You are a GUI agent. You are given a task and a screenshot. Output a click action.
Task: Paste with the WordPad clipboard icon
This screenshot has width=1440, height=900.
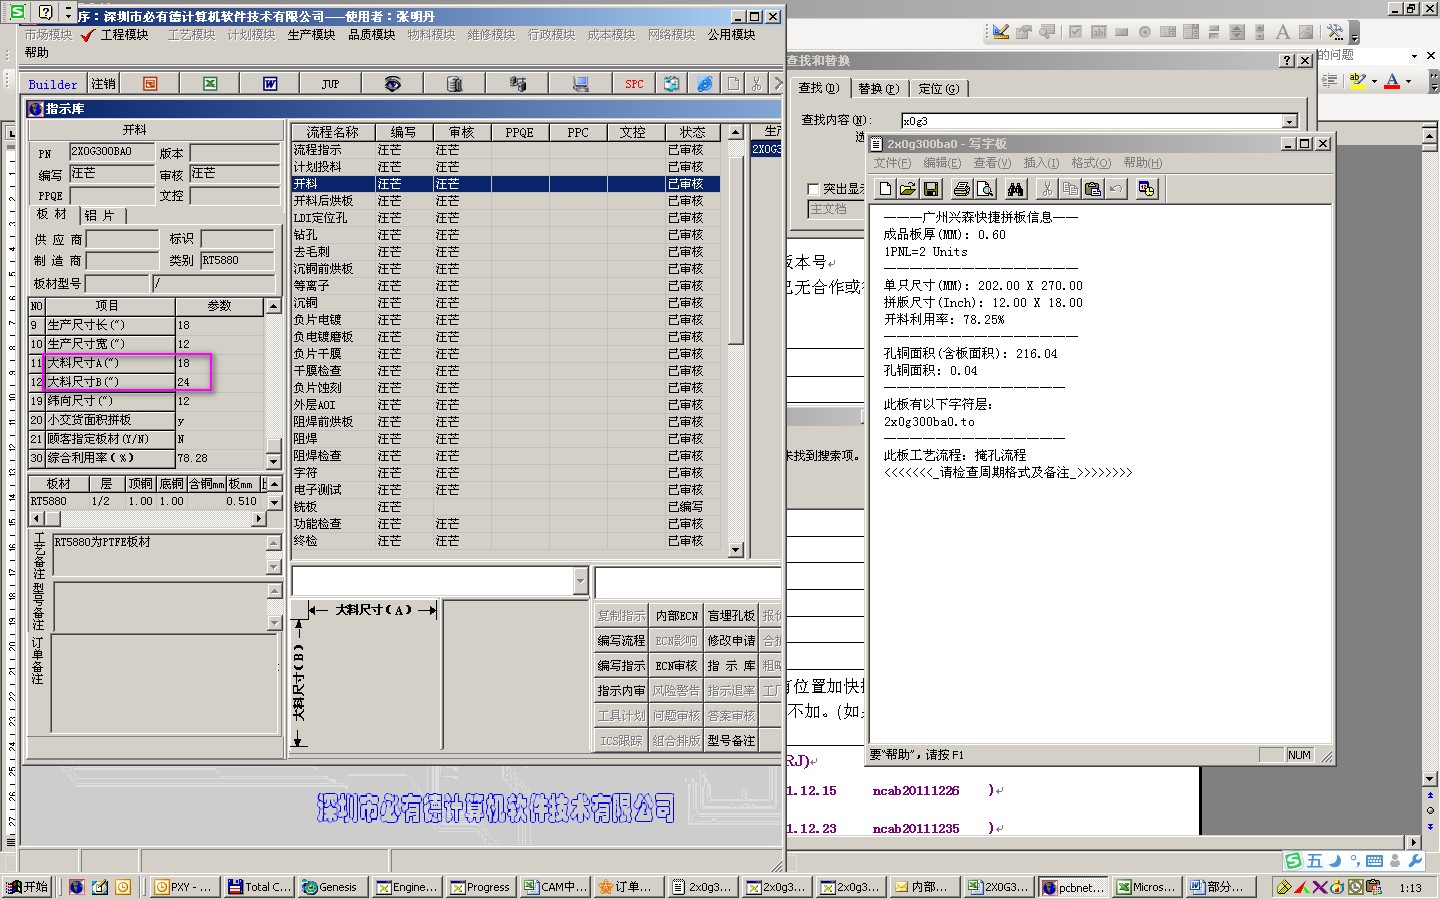point(1093,189)
